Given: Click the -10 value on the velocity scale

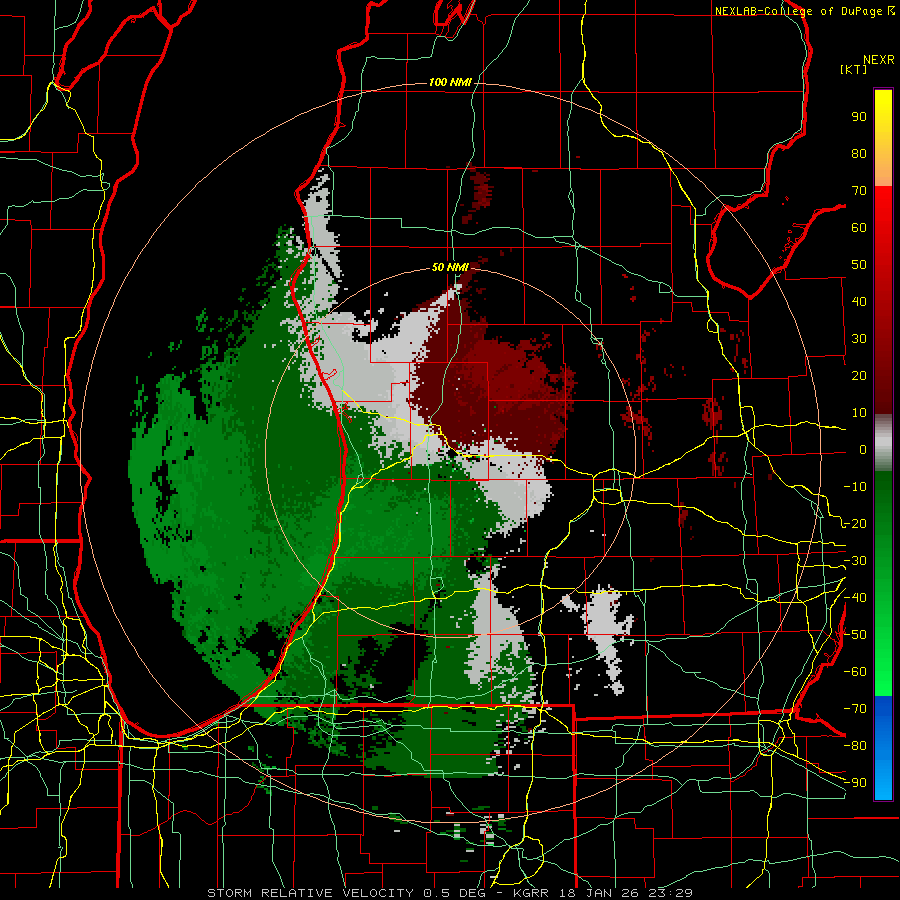Looking at the screenshot, I should click(x=855, y=487).
